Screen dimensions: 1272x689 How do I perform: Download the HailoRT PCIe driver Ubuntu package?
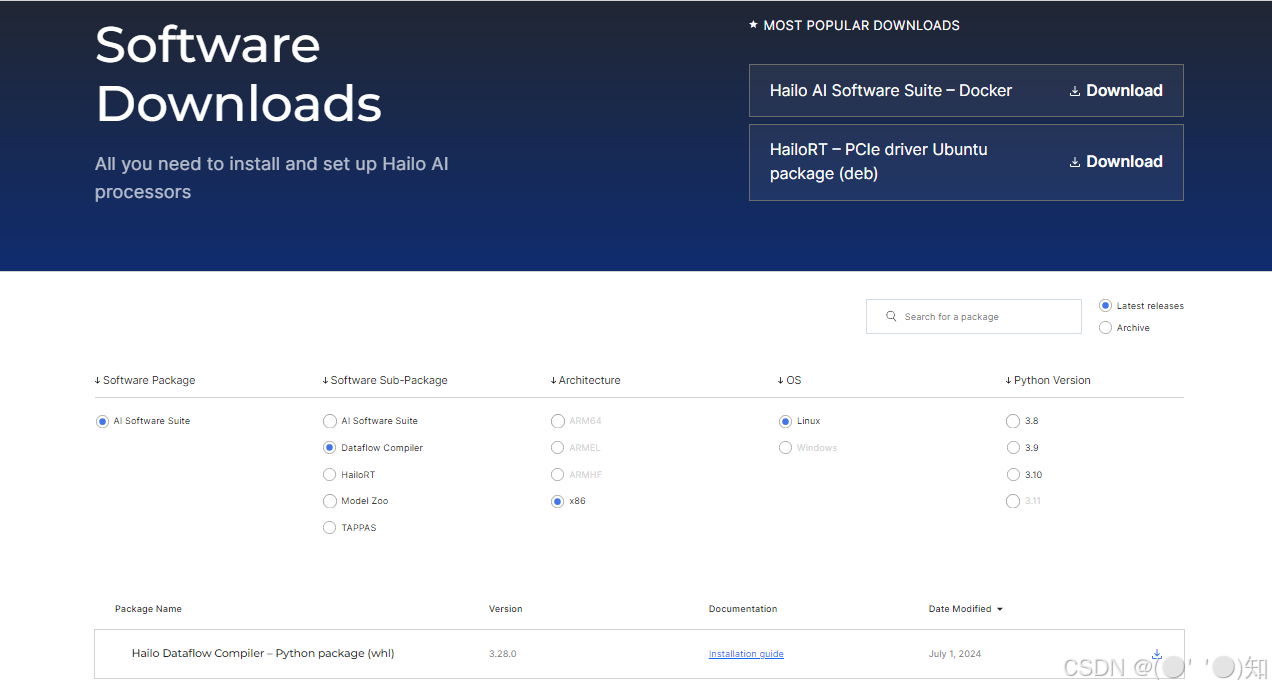(1115, 162)
